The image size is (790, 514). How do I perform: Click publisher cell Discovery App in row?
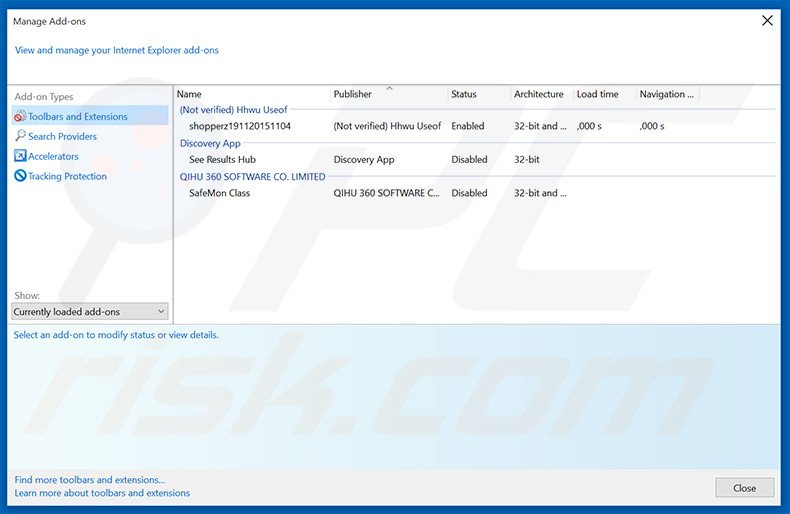pyautogui.click(x=364, y=160)
